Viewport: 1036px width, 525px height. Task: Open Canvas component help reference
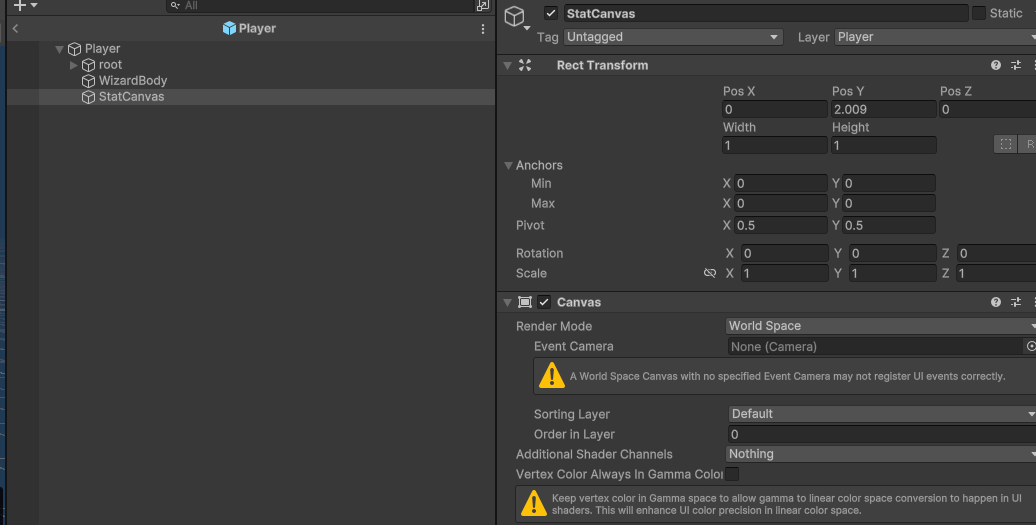996,302
